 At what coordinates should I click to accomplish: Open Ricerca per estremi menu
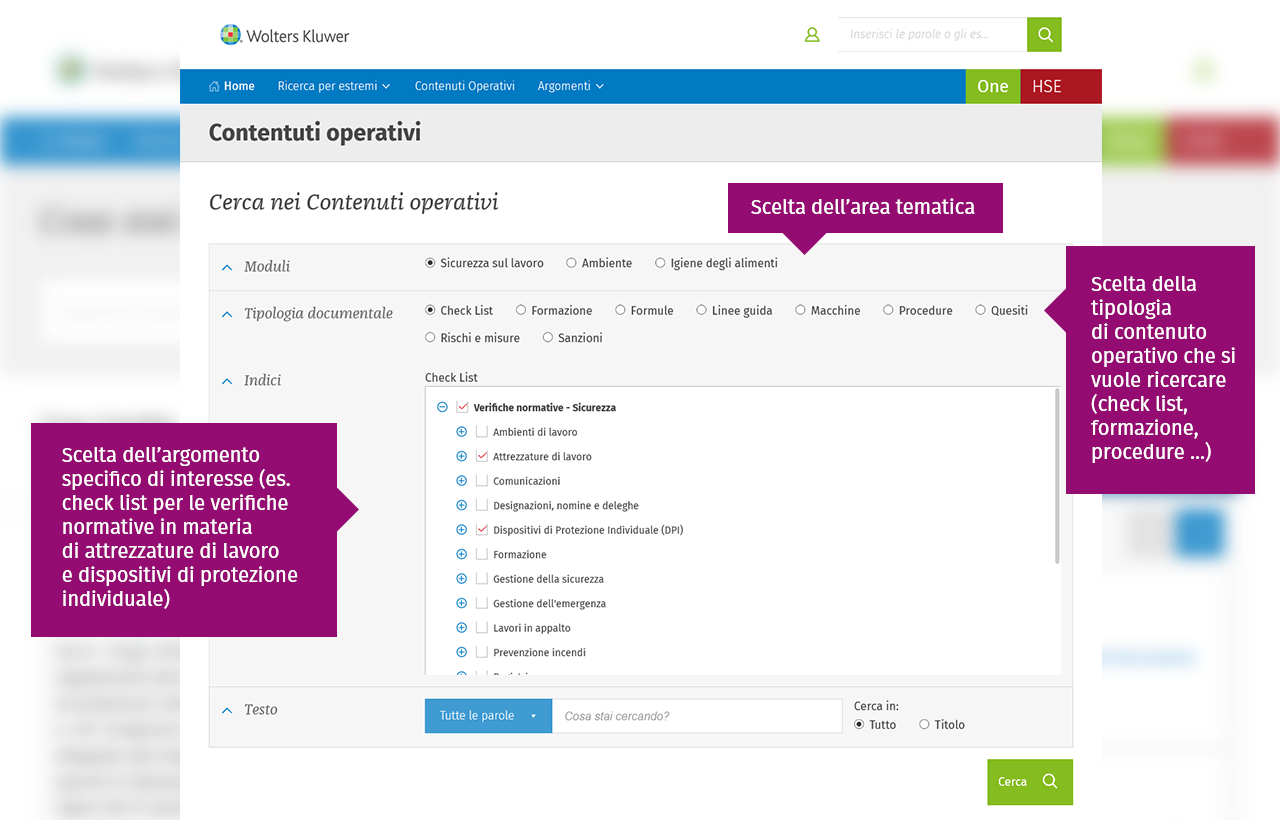pos(334,86)
